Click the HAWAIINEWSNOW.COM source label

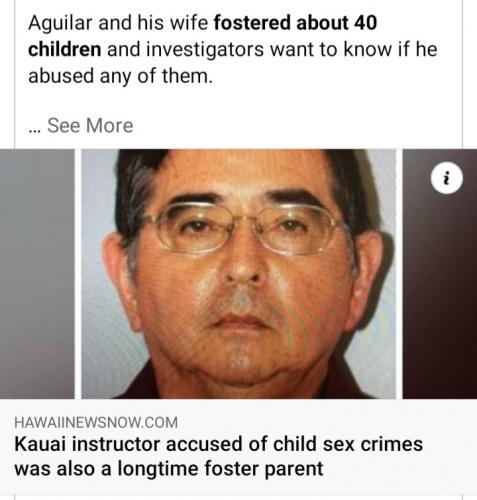coord(96,422)
